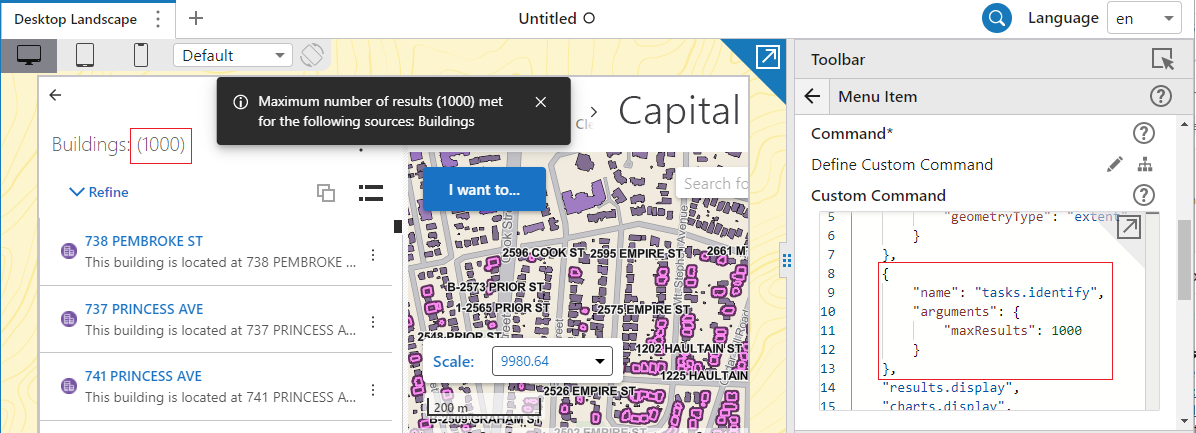This screenshot has height=433, width=1196.
Task: Click building icon beside 737 PRINCESS AVE
Action: point(69,319)
